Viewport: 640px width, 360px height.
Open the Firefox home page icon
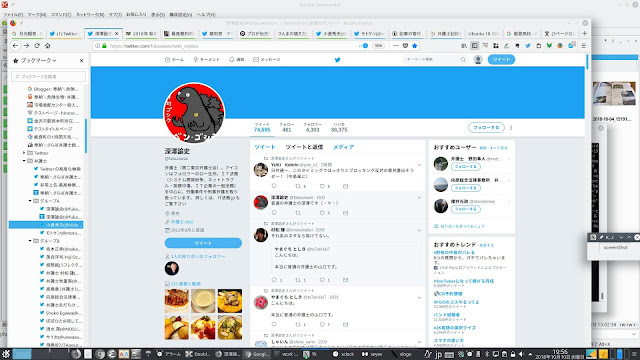(47, 46)
